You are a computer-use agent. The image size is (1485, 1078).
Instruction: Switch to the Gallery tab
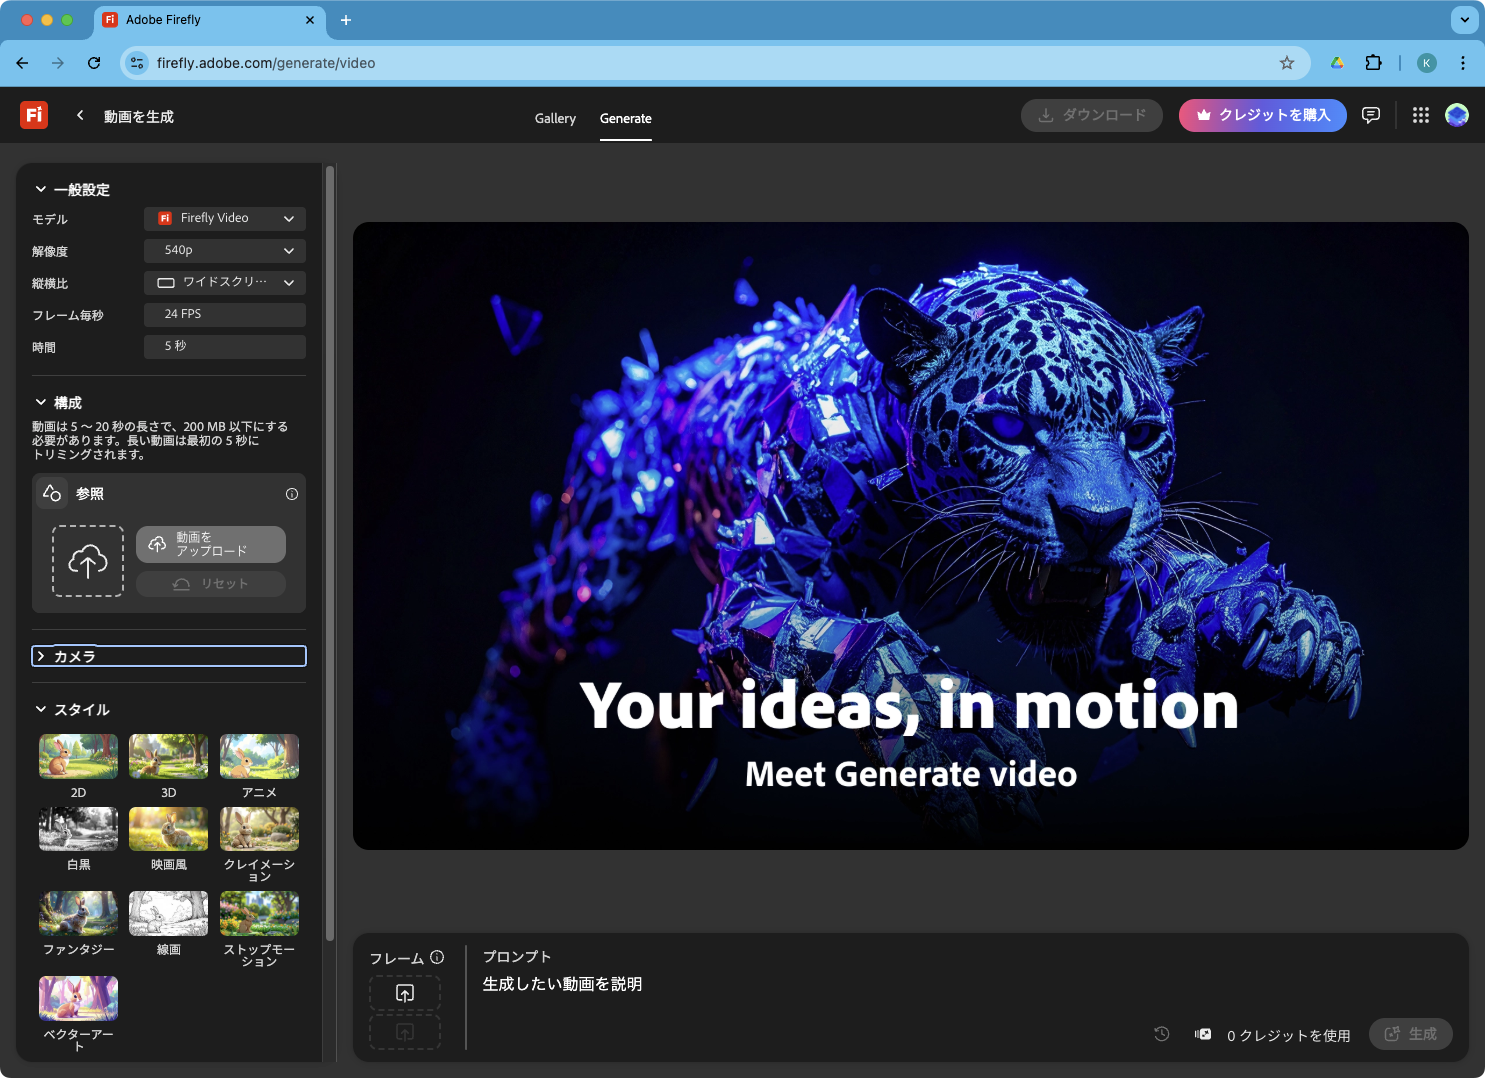click(555, 118)
